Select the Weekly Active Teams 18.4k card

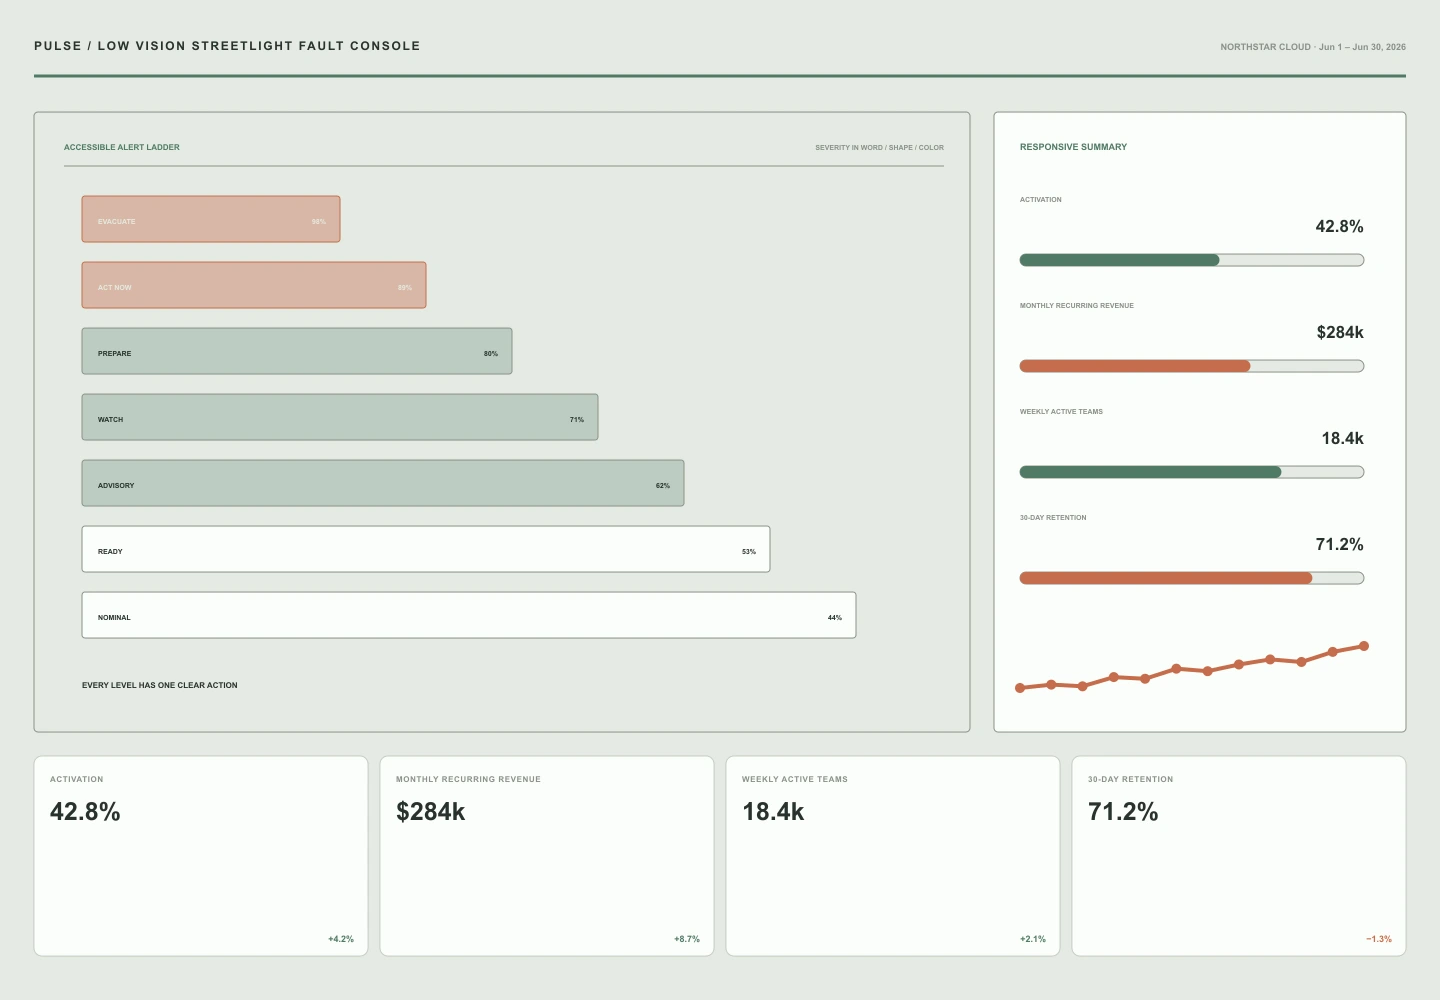893,856
